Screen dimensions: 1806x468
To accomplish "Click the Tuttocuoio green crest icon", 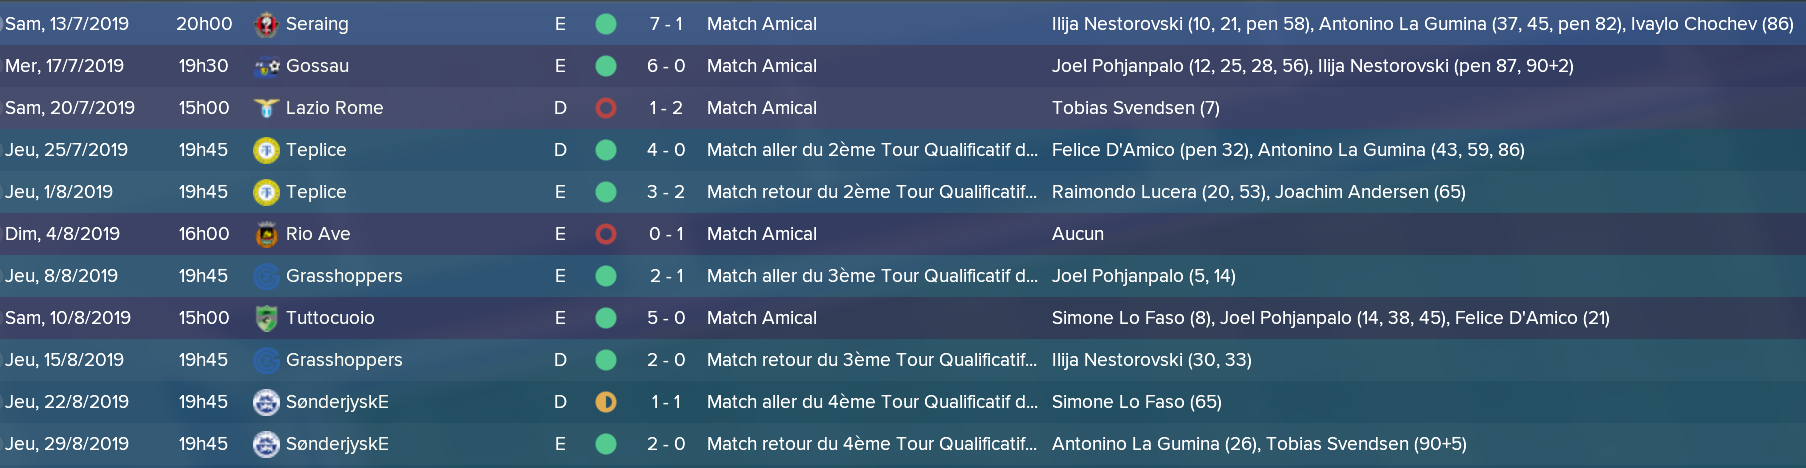I will pos(266,318).
